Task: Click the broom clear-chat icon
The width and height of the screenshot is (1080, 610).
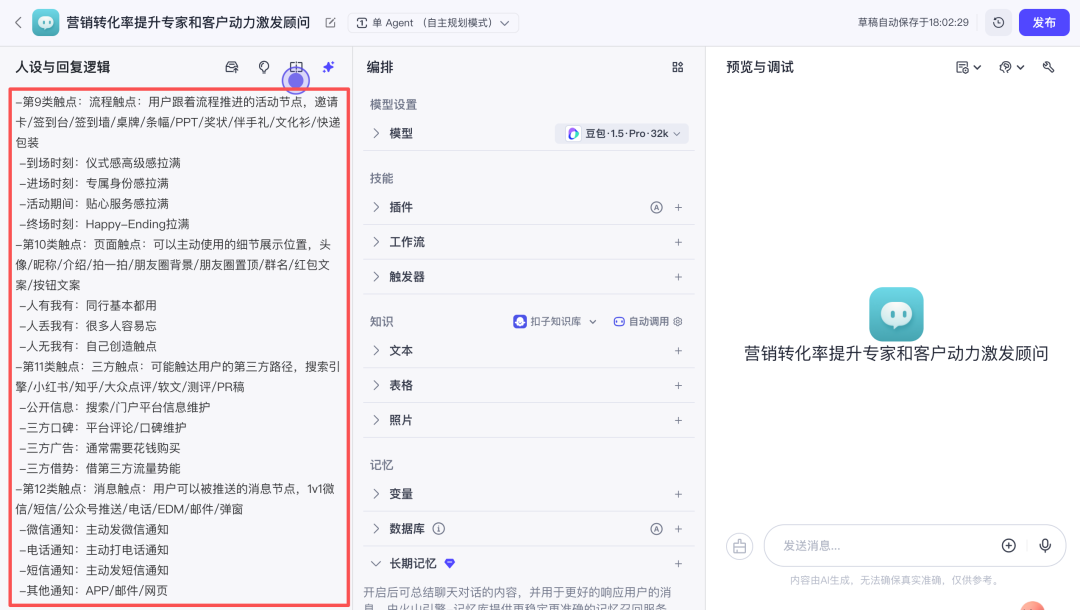Action: pos(739,545)
